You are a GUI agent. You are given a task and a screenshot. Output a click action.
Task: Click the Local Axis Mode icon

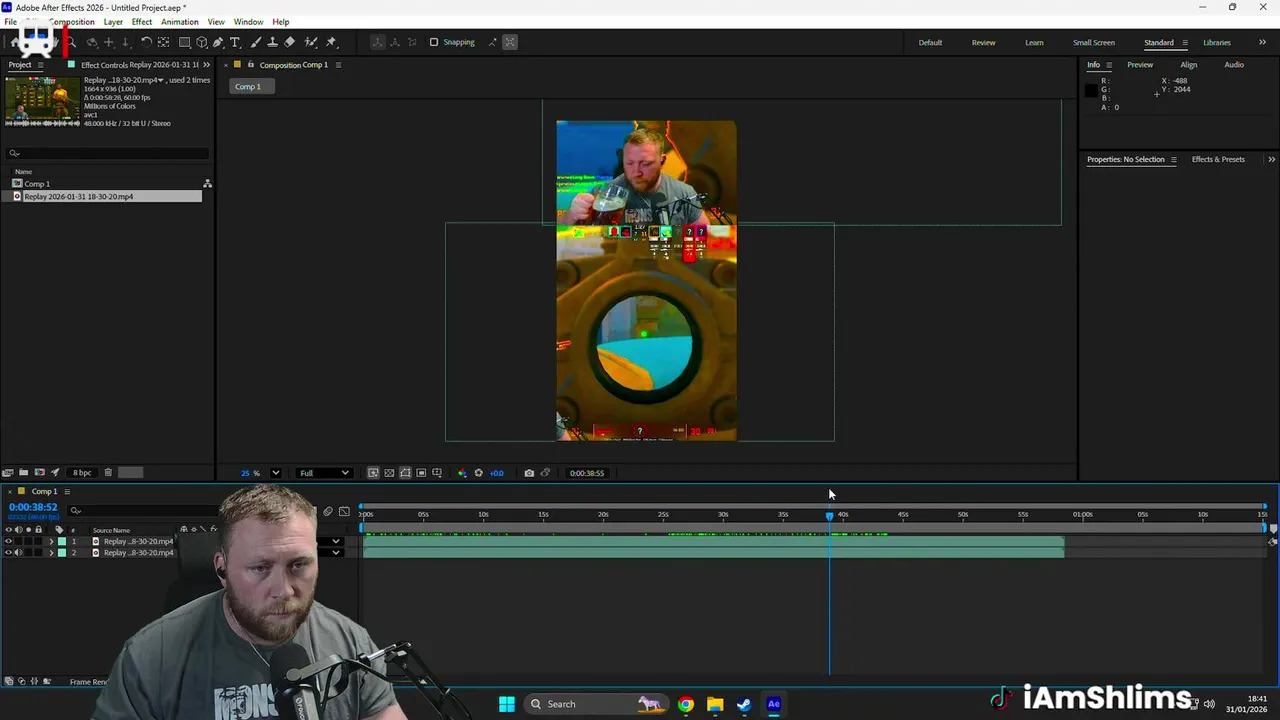click(x=377, y=42)
